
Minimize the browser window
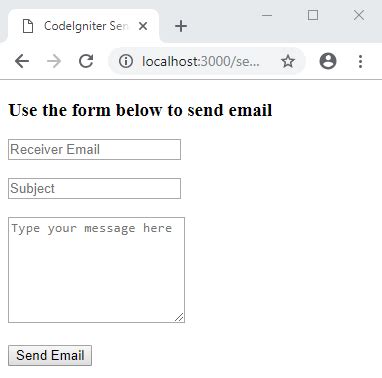tap(267, 15)
